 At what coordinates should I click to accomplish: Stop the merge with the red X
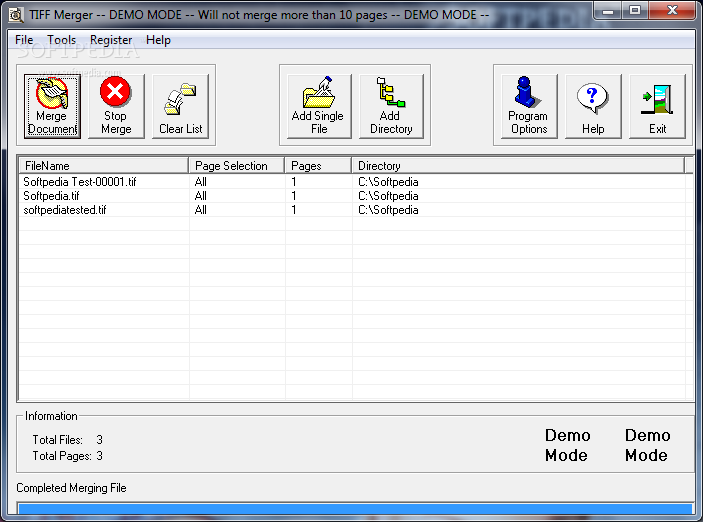pos(116,106)
